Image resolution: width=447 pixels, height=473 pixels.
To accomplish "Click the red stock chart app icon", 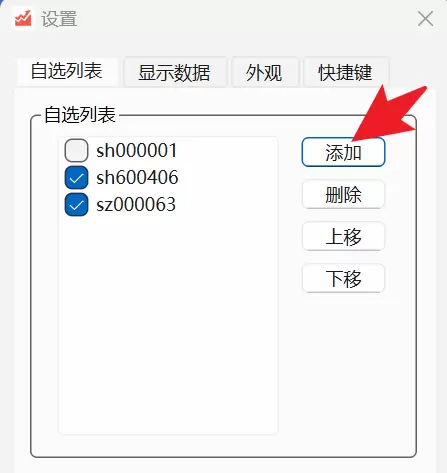I will tap(23, 18).
